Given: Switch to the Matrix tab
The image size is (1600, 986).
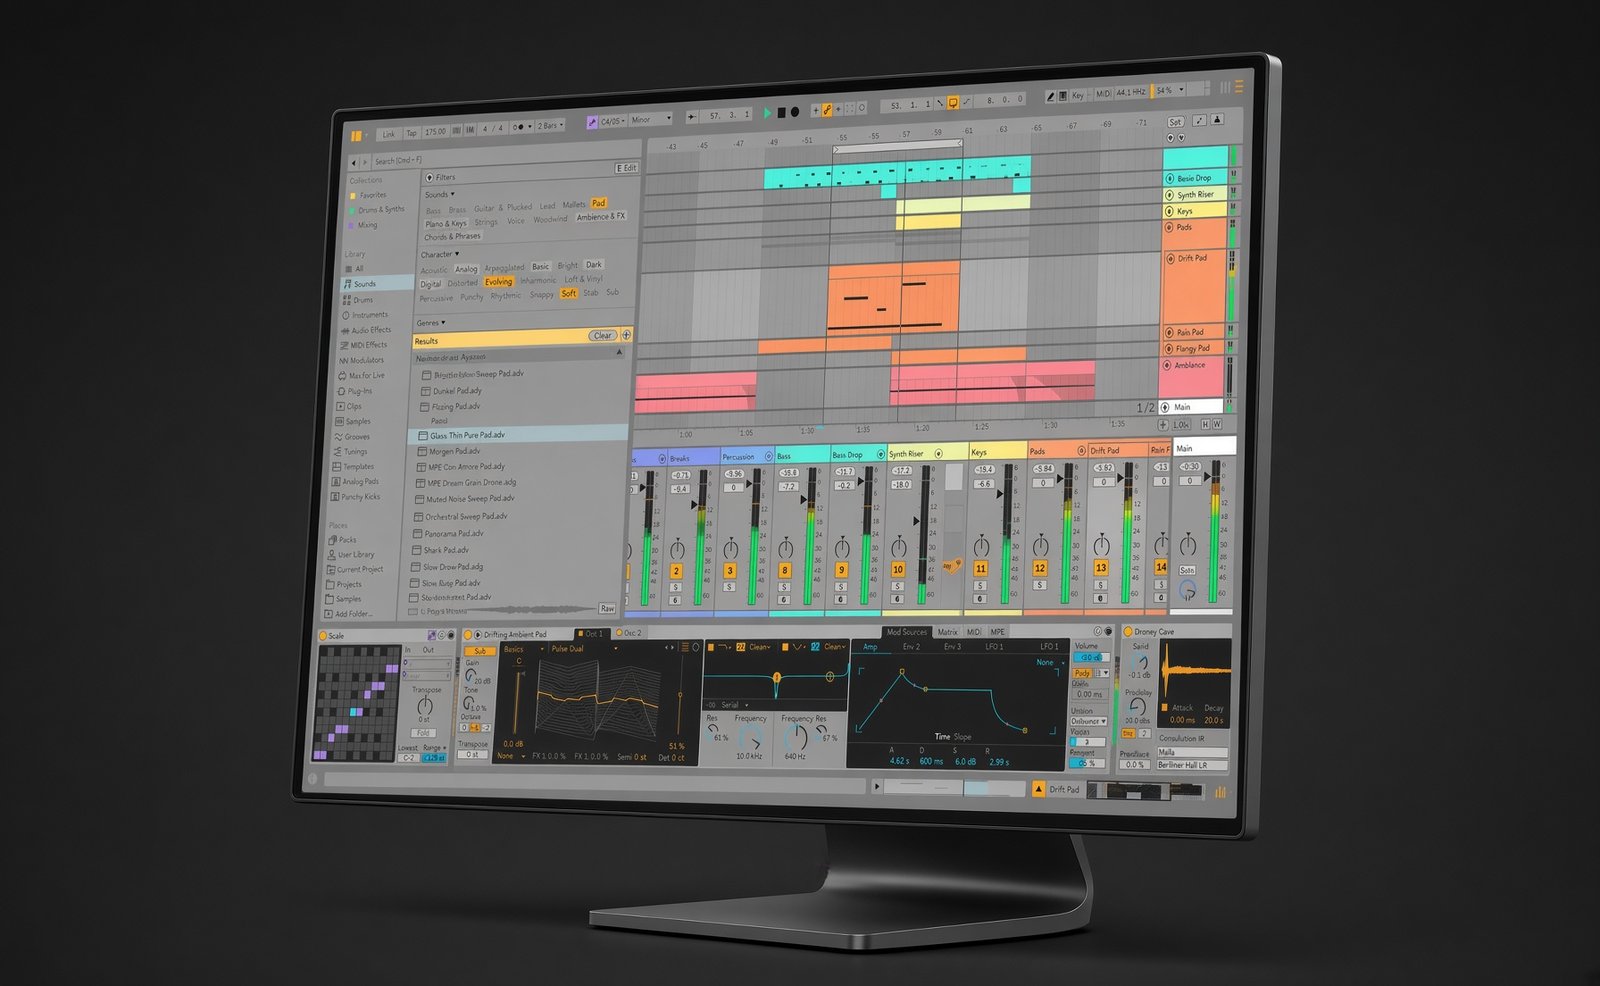Looking at the screenshot, I should pyautogui.click(x=947, y=632).
